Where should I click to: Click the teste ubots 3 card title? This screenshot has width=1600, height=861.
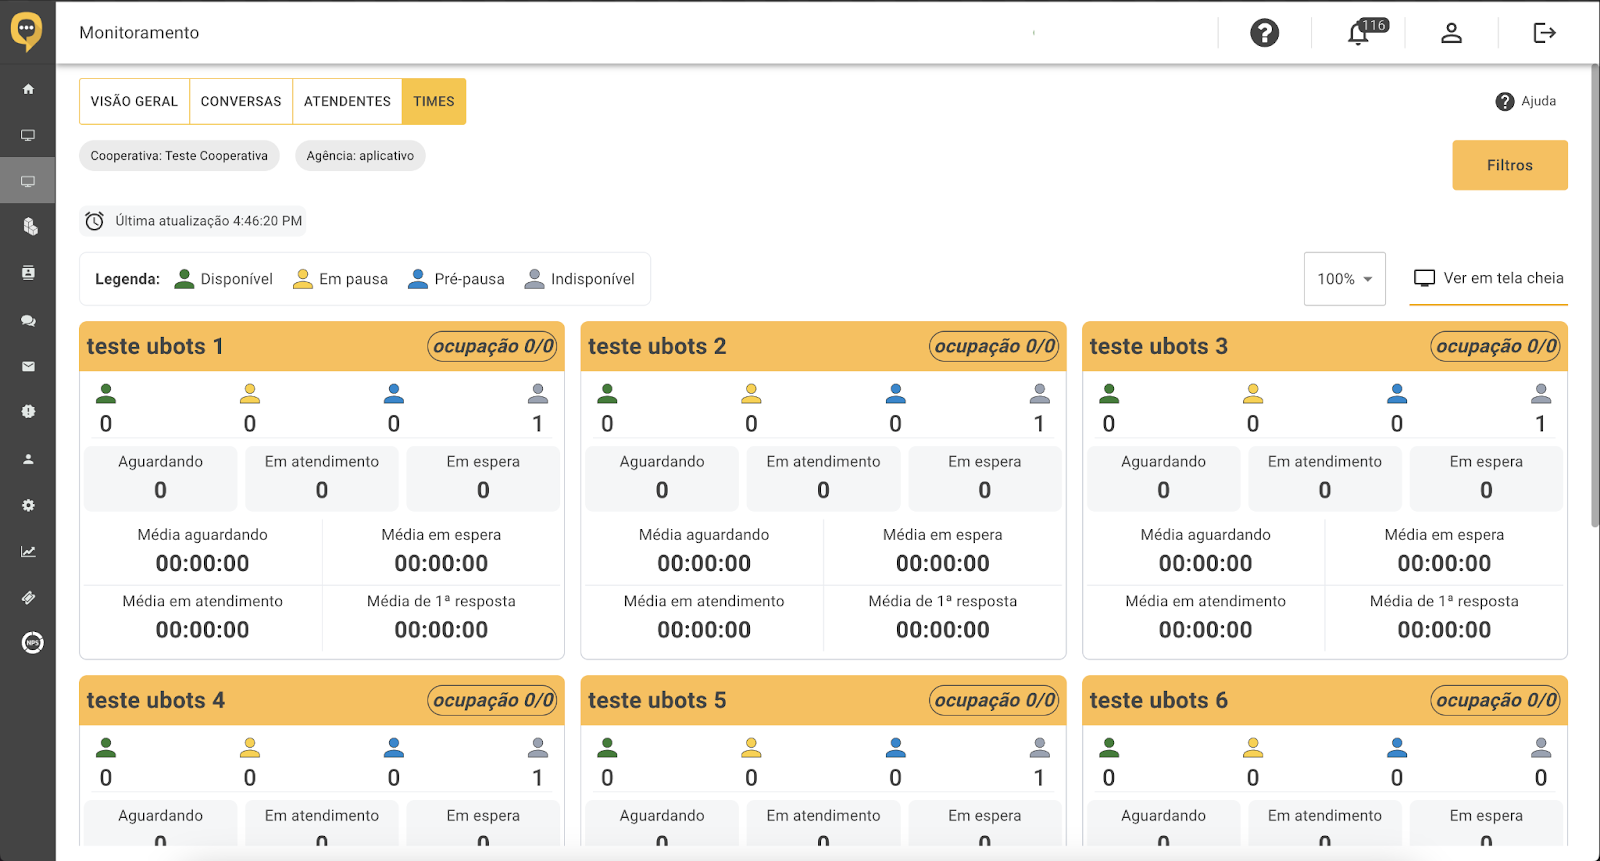[x=1158, y=346]
